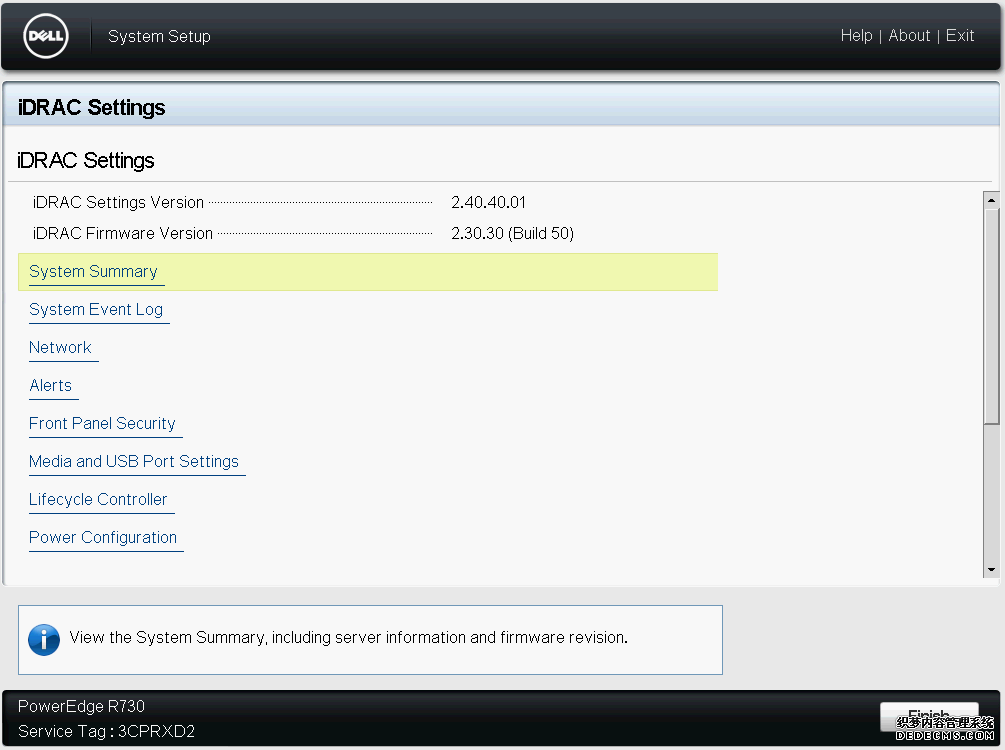Screen dimensions: 1005x750
Task: Exit System Setup via the Exit link
Action: click(960, 36)
